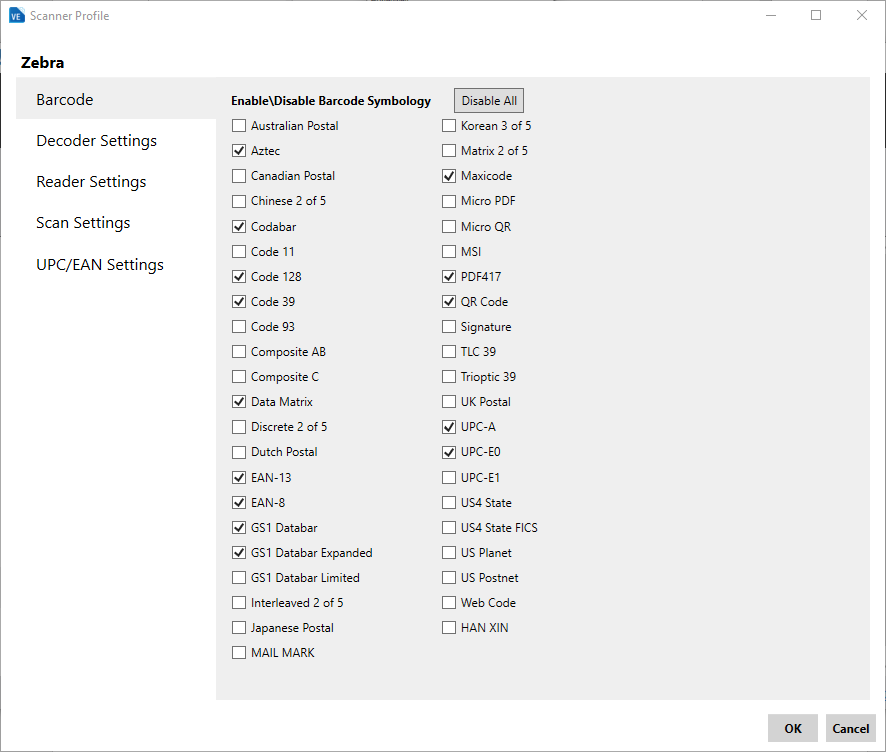The image size is (886, 752).
Task: Disable Aztec symbology
Action: pos(238,151)
